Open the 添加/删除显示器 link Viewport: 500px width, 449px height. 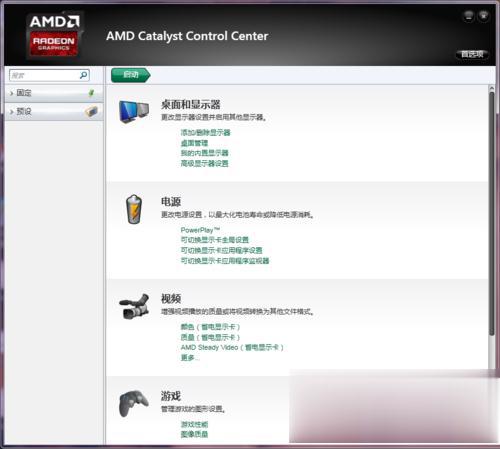(x=205, y=132)
